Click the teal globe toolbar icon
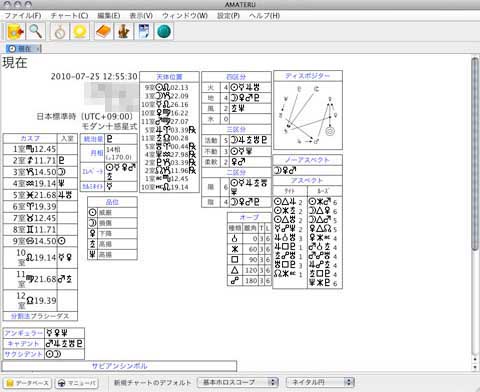Image resolution: width=480 pixels, height=392 pixels. click(x=164, y=32)
